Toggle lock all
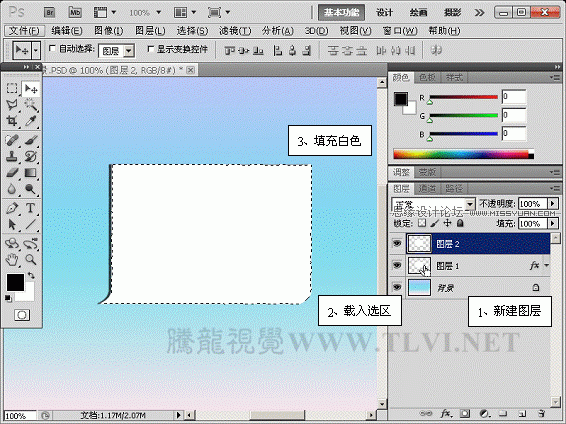This screenshot has width=566, height=424. pyautogui.click(x=460, y=223)
